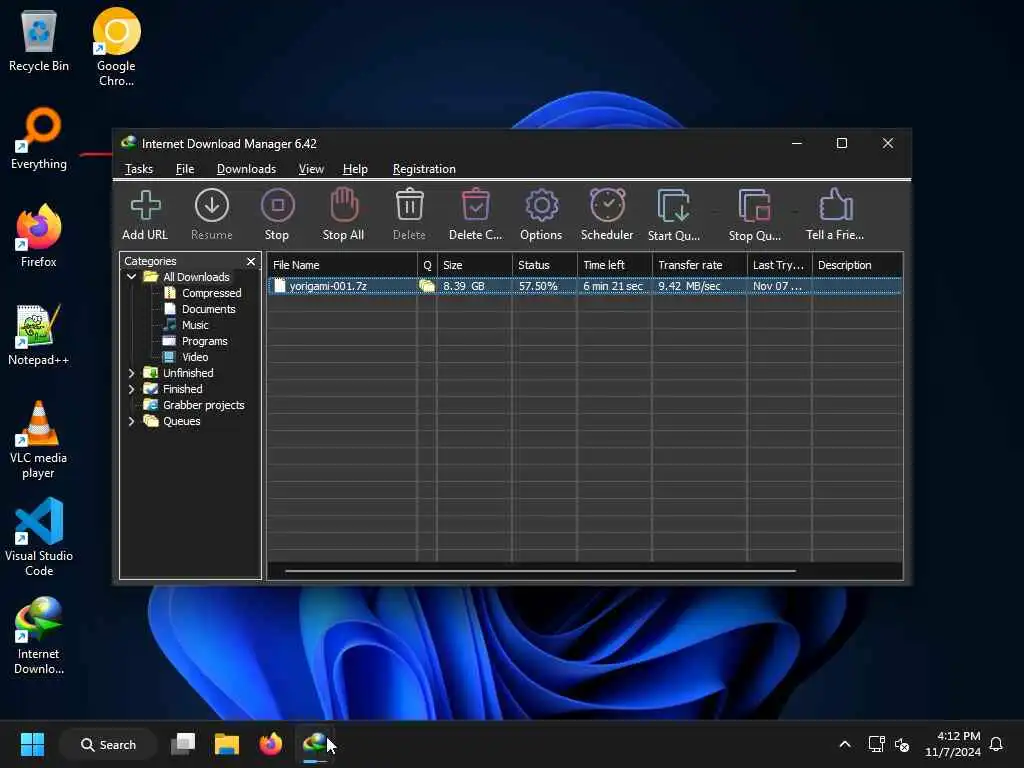Image resolution: width=1024 pixels, height=768 pixels.
Task: Sort by File Name column header
Action: tap(342, 265)
